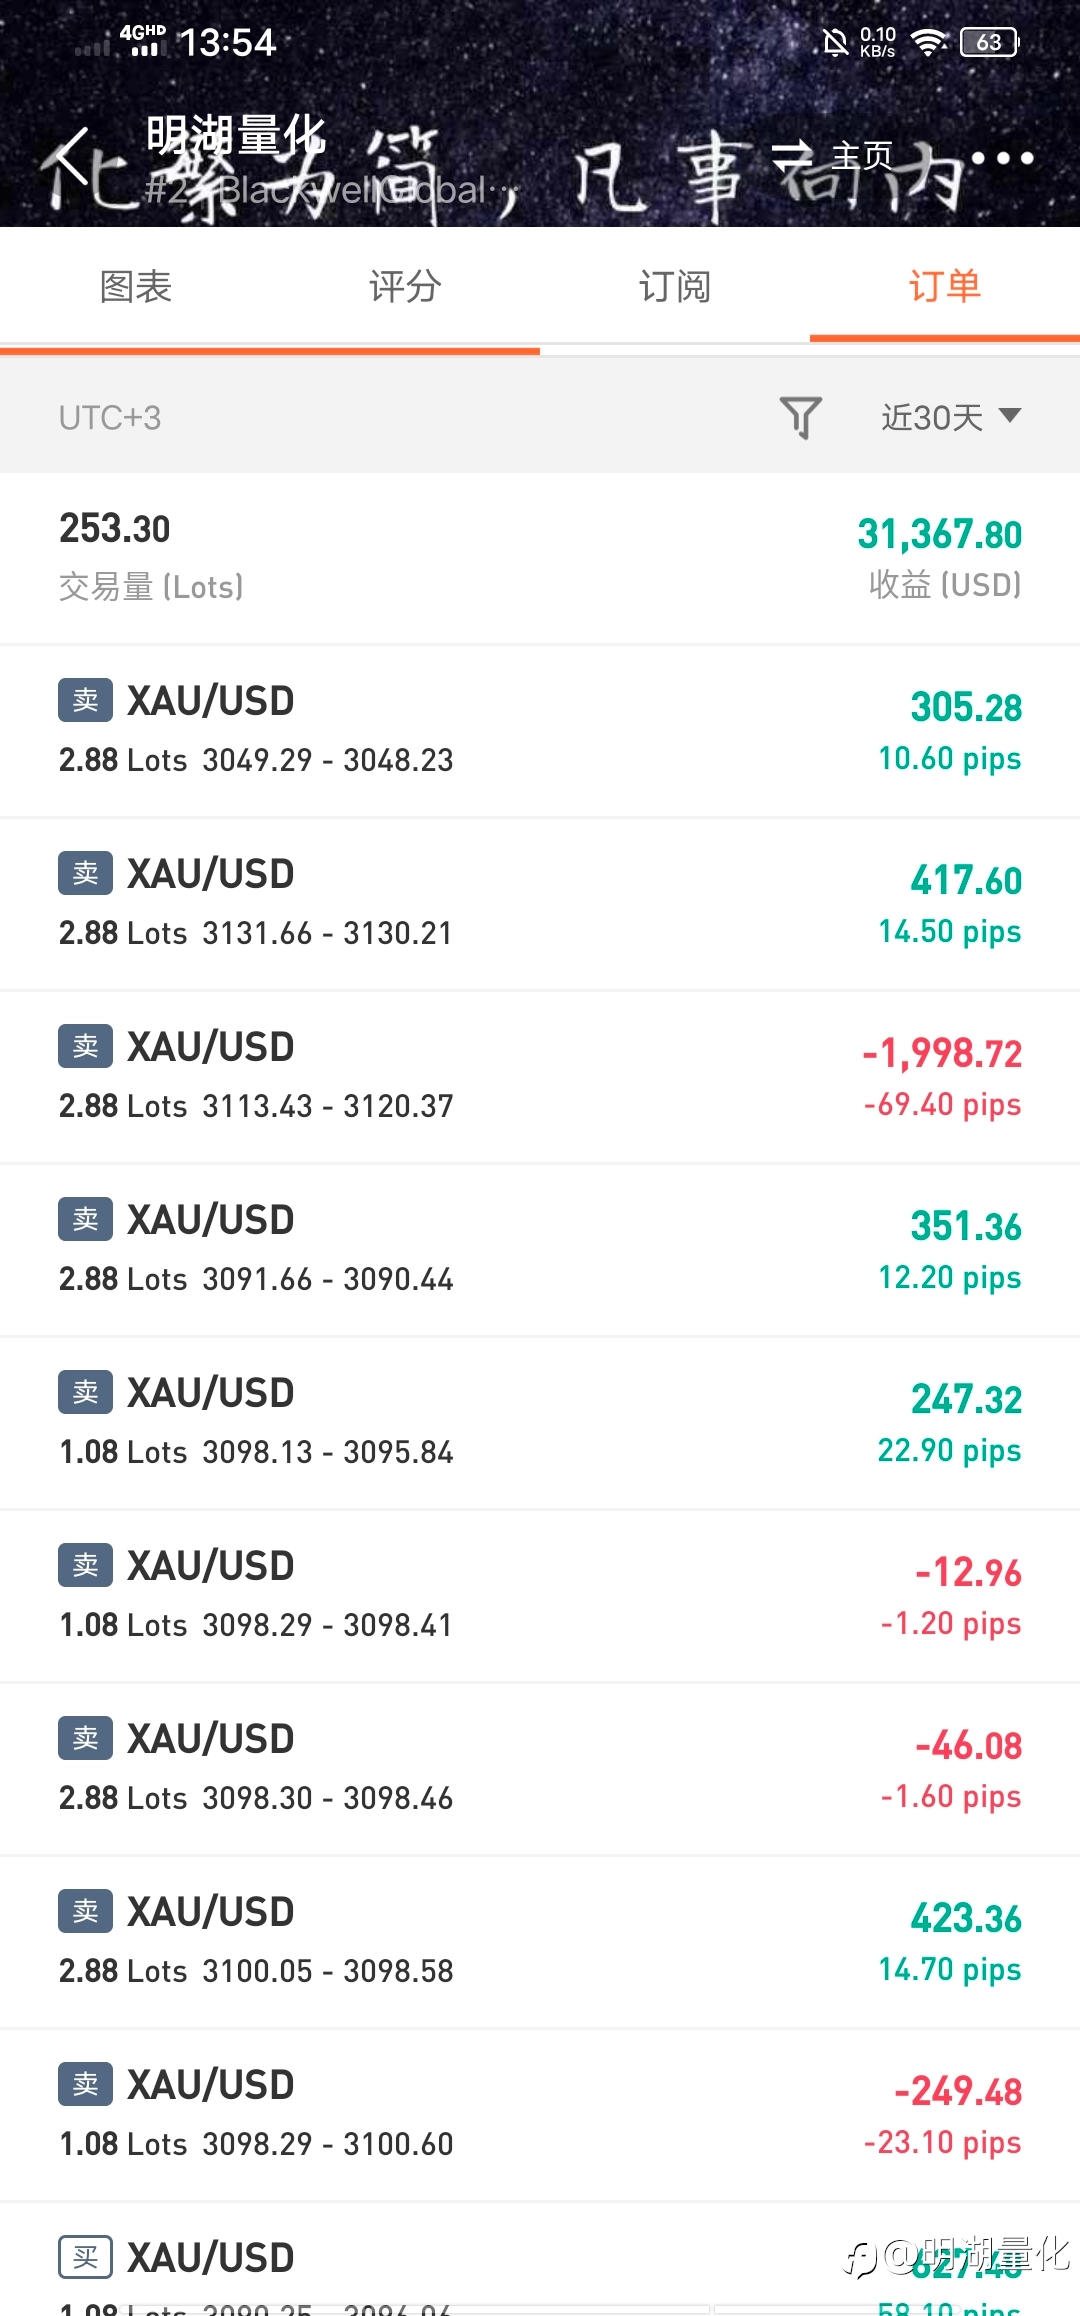The image size is (1080, 2316).
Task: Tap the 卖 badge on the 423.36 order
Action: tap(85, 1911)
